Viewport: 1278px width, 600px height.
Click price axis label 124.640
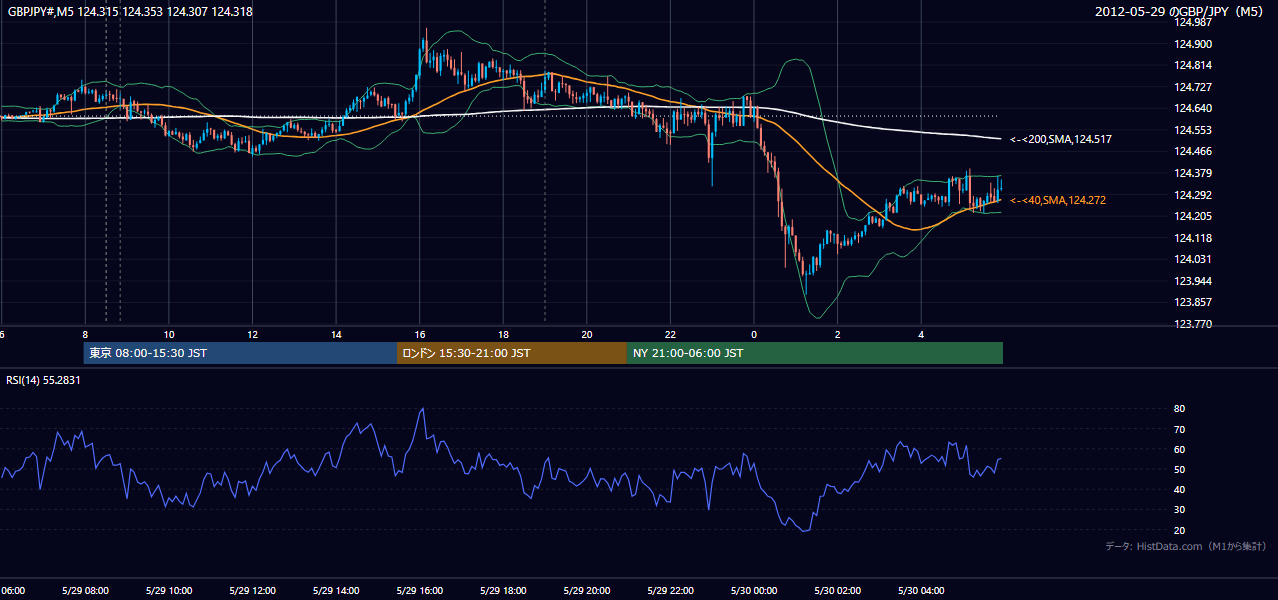(x=1192, y=109)
